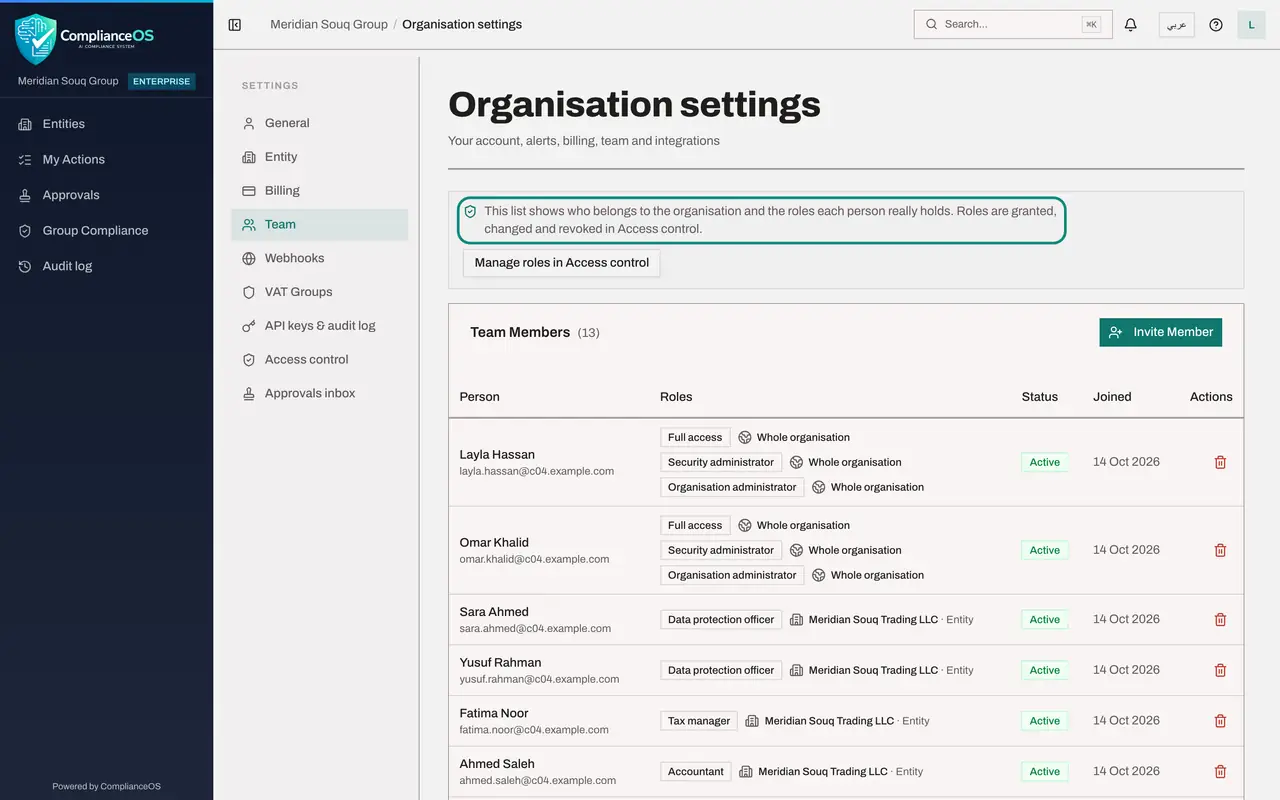This screenshot has height=800, width=1280.
Task: Open Access control settings tab
Action: pos(319,360)
